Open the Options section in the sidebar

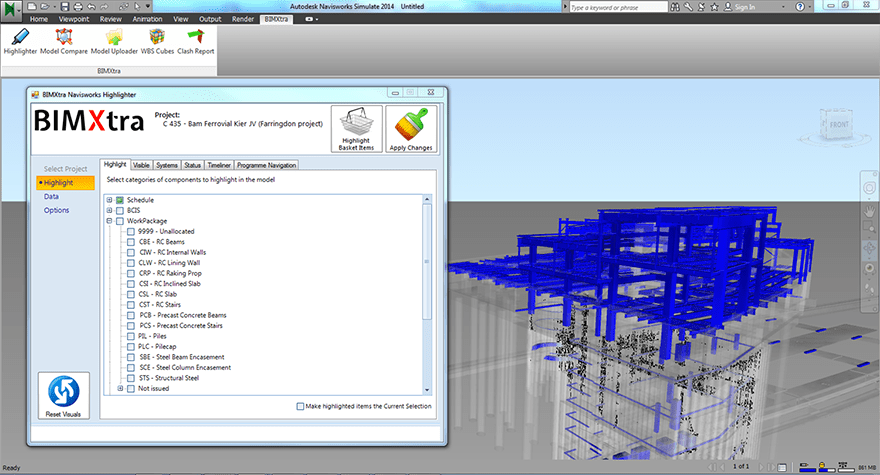57,210
